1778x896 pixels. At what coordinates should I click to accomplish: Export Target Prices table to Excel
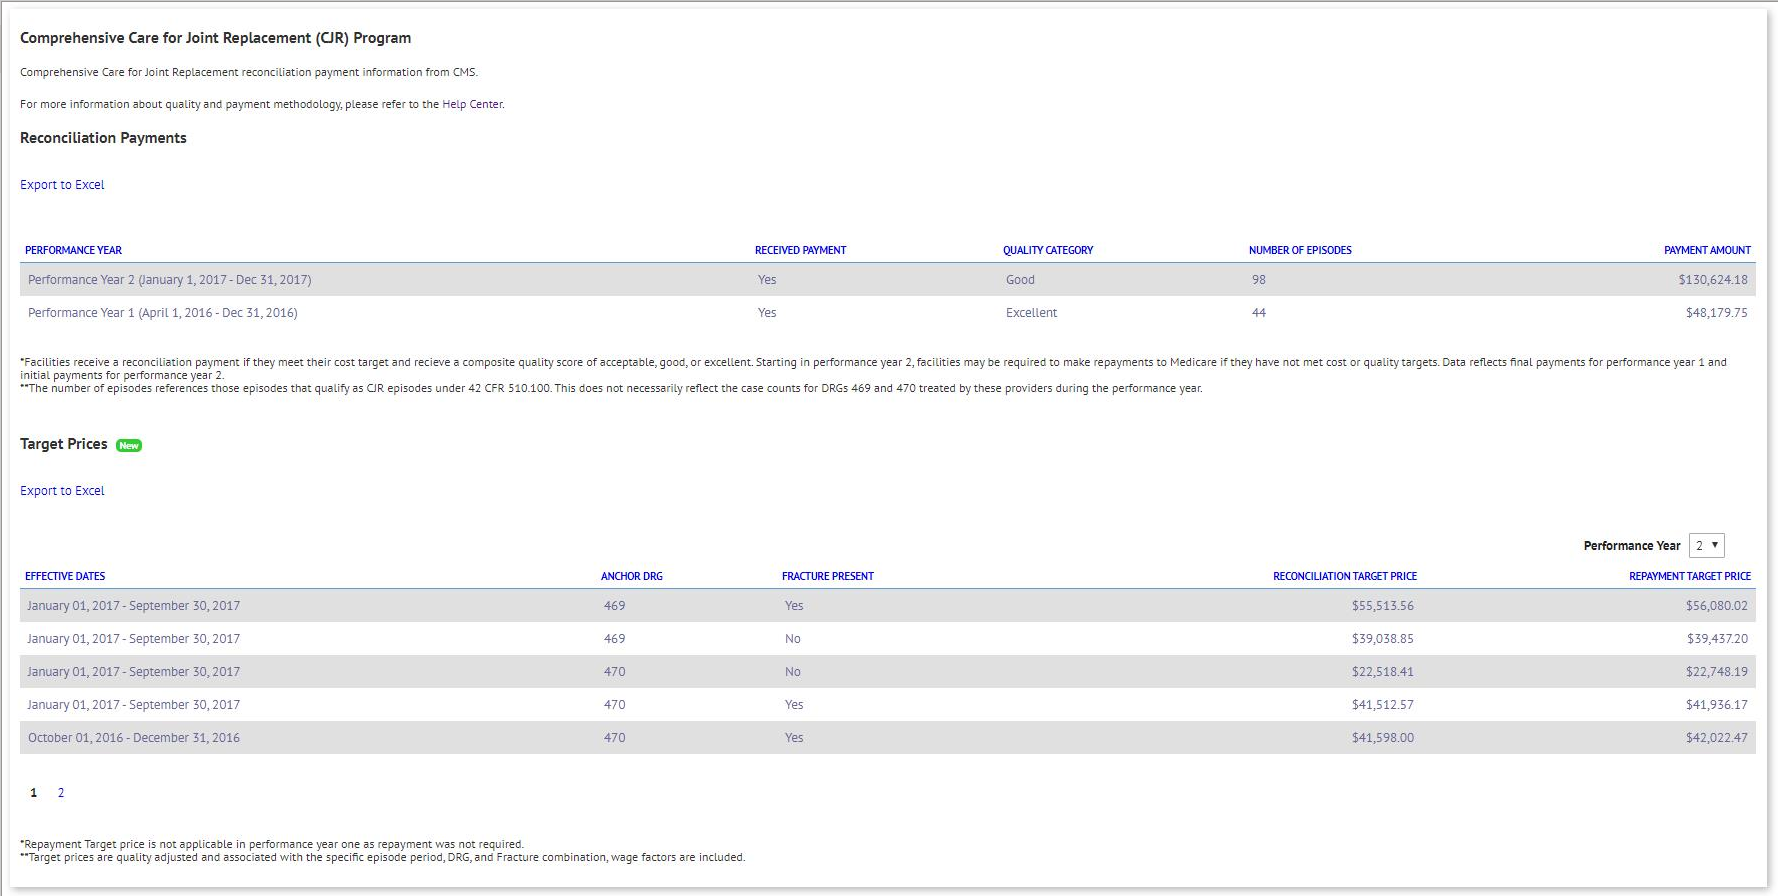click(62, 491)
